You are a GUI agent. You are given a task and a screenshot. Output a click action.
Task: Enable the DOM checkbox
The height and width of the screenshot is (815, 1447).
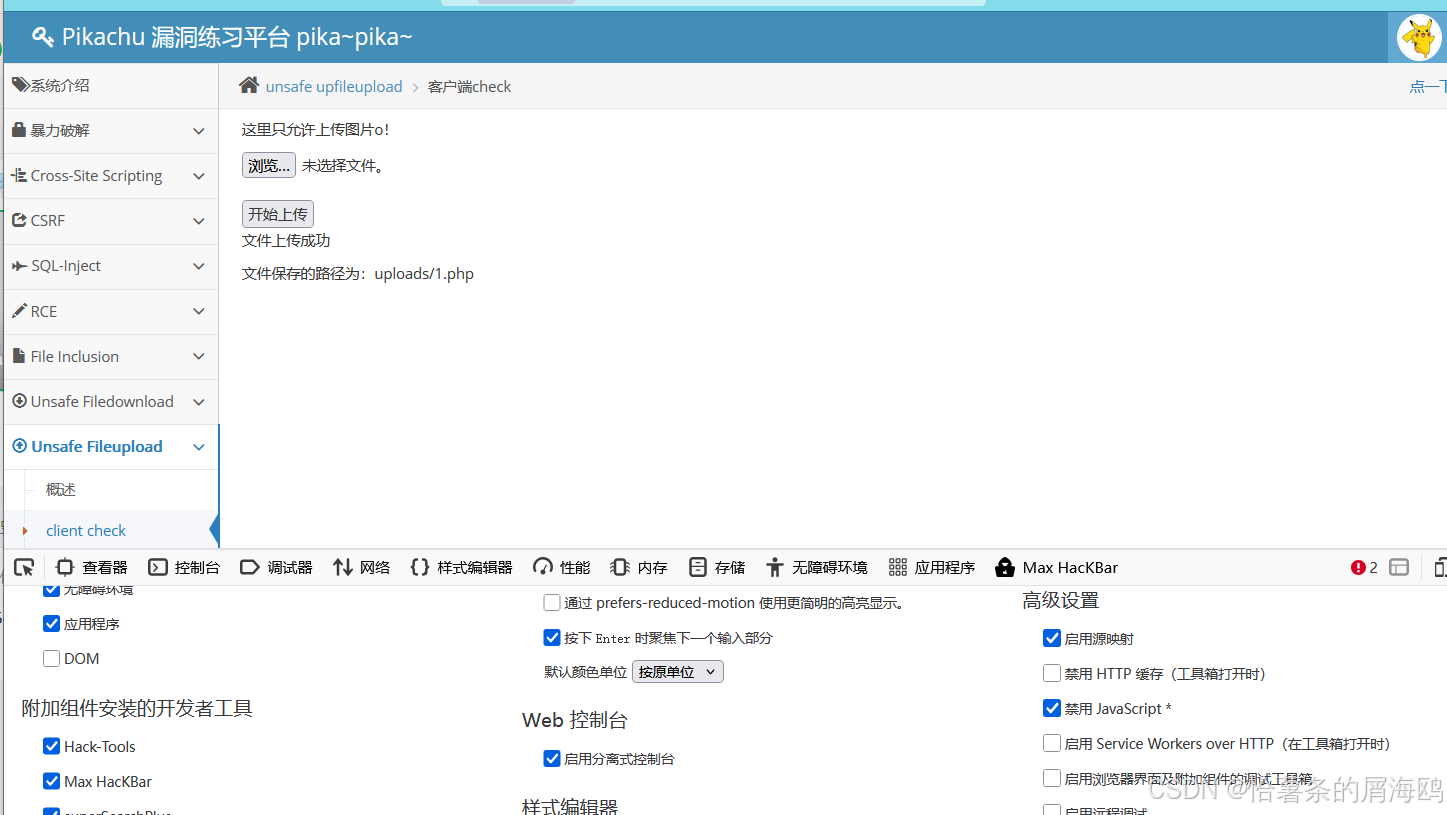tap(52, 659)
